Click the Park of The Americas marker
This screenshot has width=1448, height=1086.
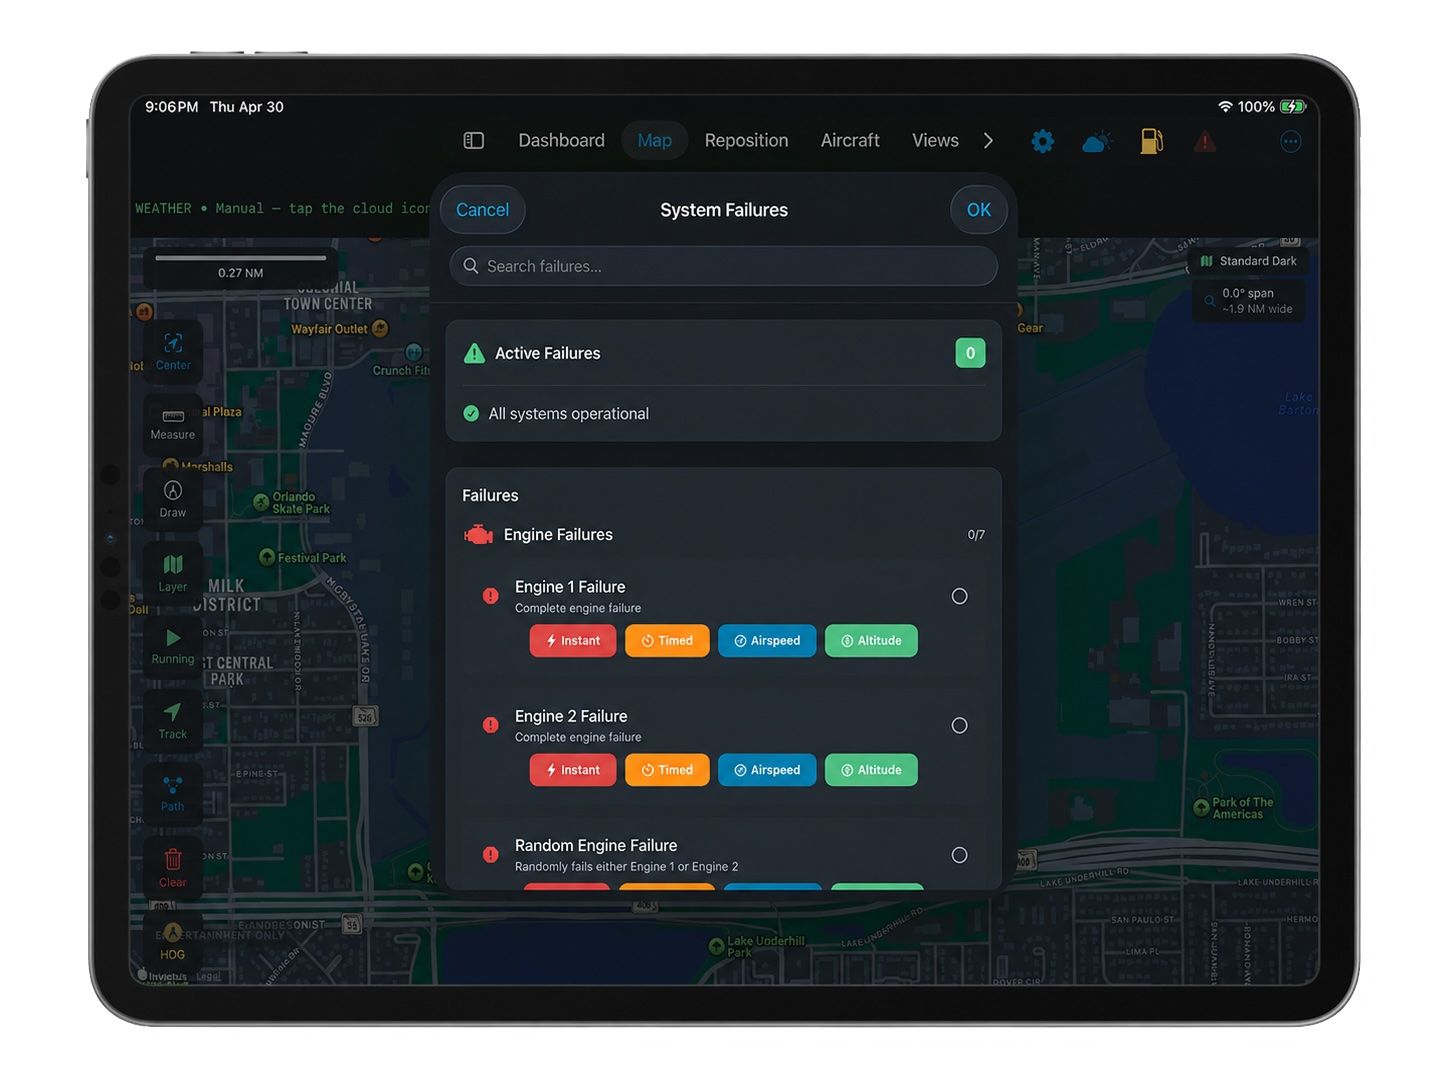pyautogui.click(x=1201, y=808)
